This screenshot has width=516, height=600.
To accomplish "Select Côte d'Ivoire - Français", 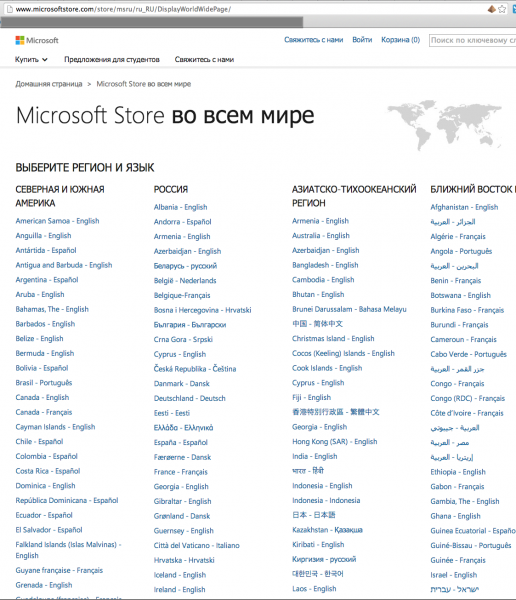I will (x=467, y=413).
